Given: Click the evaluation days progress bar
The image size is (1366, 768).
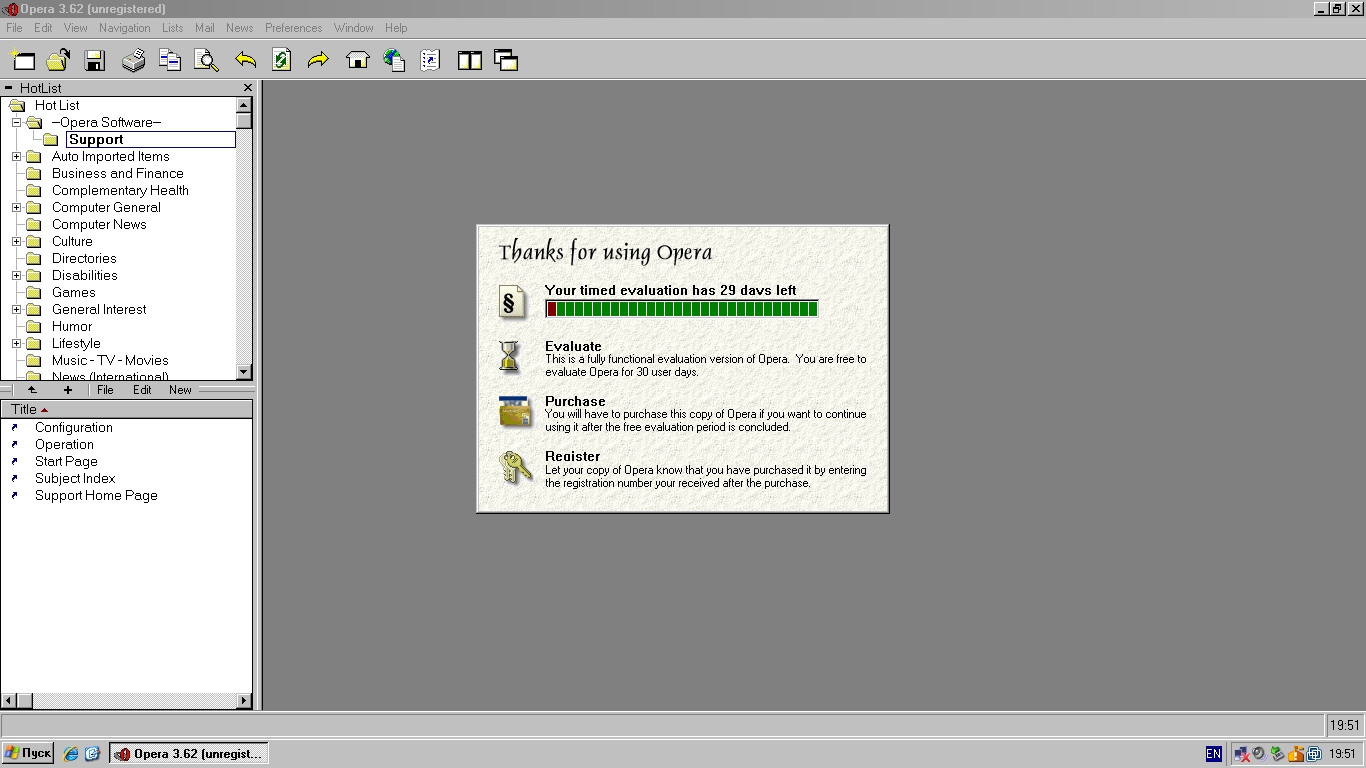Looking at the screenshot, I should pos(681,309).
